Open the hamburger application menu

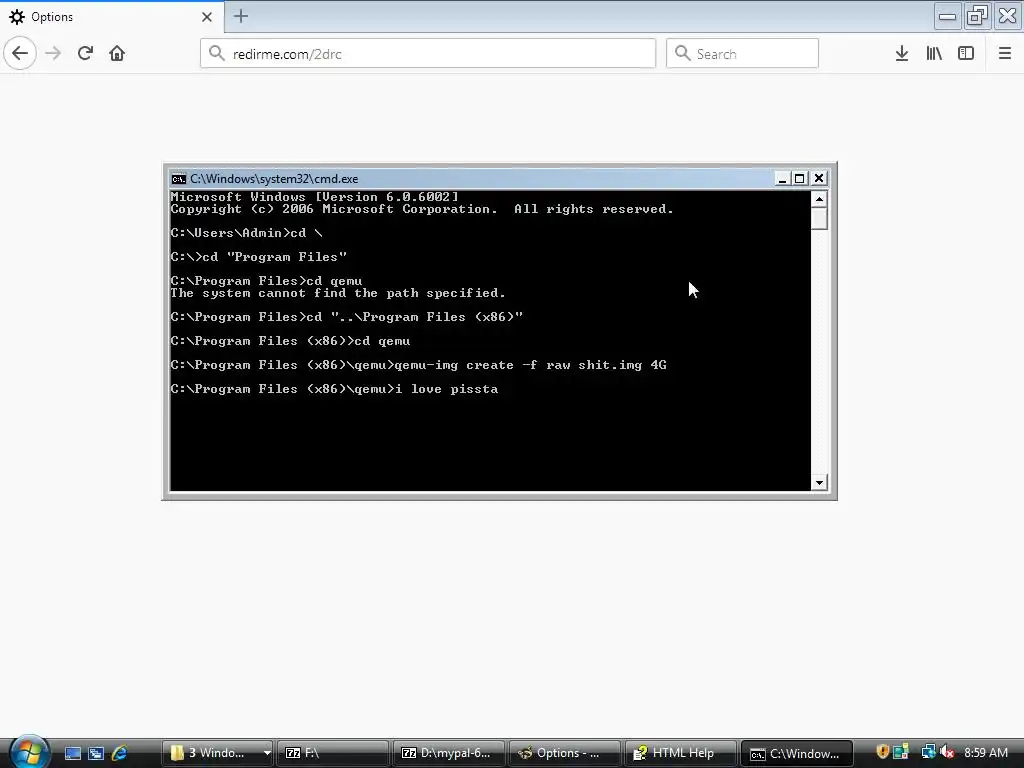[1005, 54]
